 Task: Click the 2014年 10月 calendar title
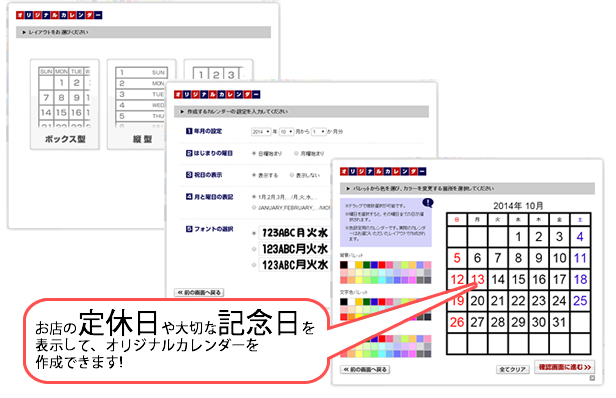point(518,205)
